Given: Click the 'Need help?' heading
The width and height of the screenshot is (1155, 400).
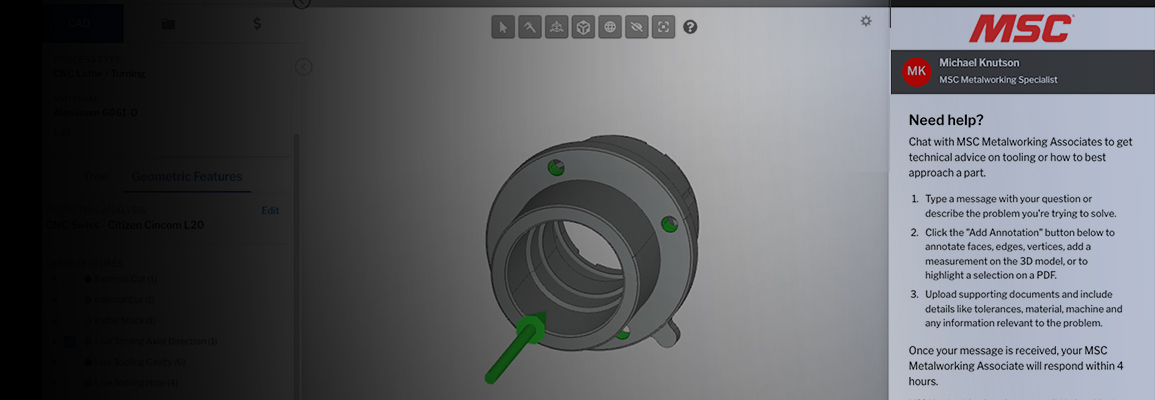Looking at the screenshot, I should tap(946, 120).
